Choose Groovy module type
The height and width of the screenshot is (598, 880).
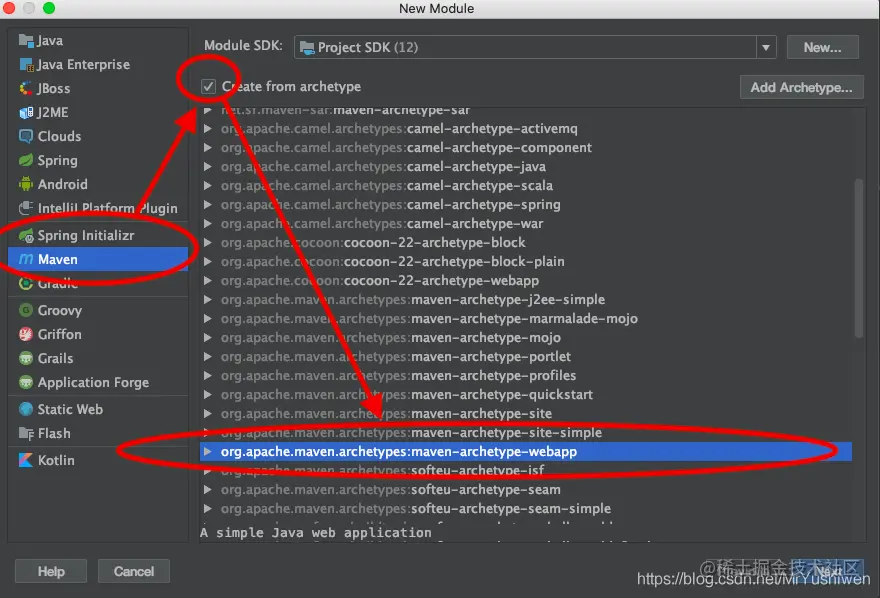pos(98,310)
